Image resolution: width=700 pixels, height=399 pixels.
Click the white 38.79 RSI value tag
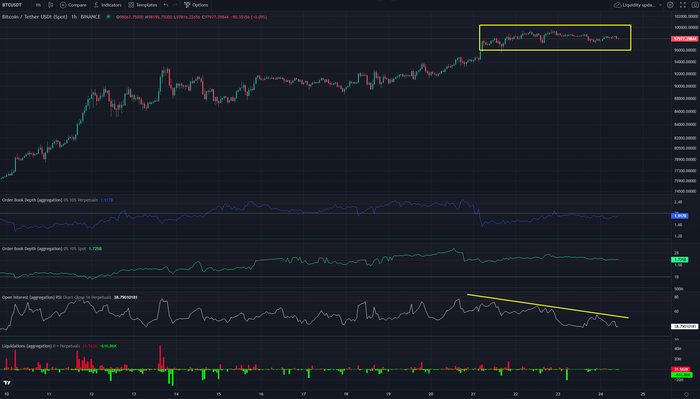point(684,327)
